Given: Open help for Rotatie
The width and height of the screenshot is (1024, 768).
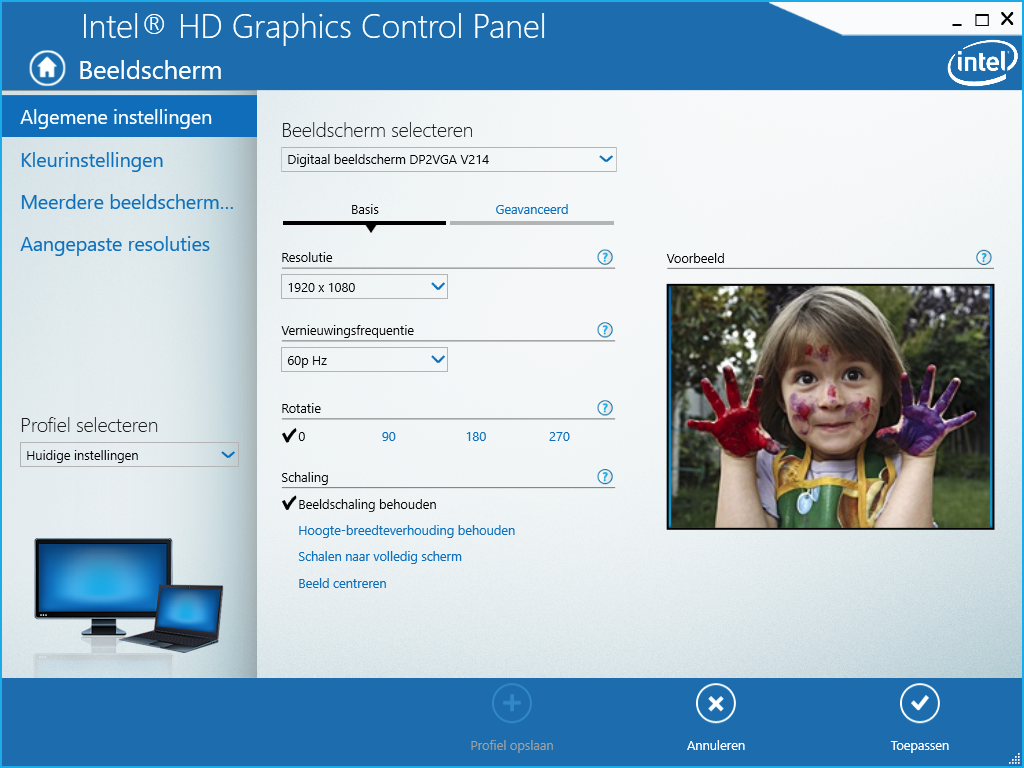Looking at the screenshot, I should [605, 408].
